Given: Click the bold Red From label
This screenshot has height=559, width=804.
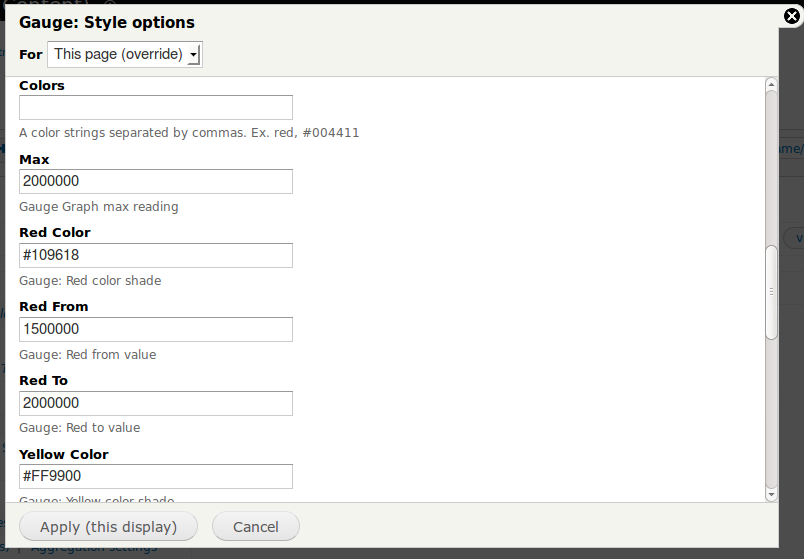Looking at the screenshot, I should tap(54, 307).
